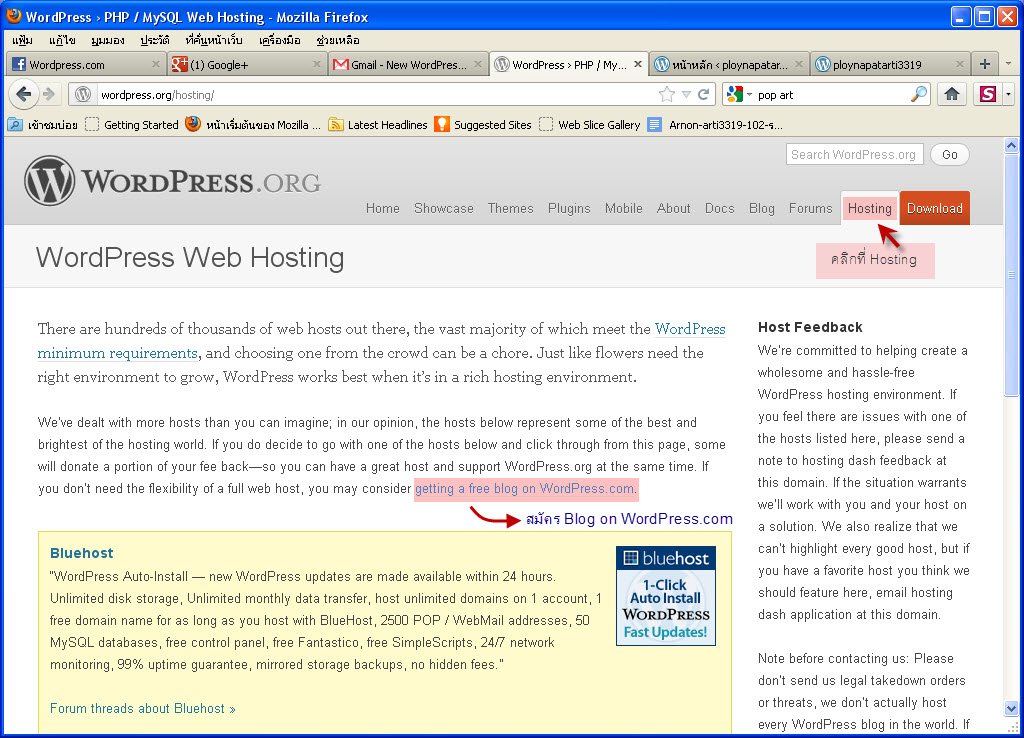Follow getting a free blog on WordPress.com link
1024x738 pixels.
[525, 489]
